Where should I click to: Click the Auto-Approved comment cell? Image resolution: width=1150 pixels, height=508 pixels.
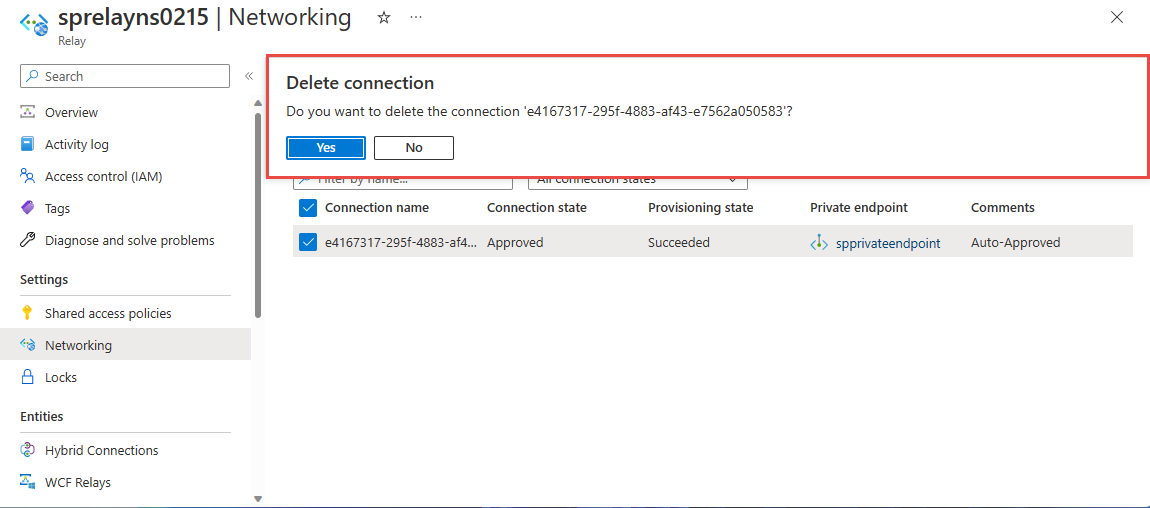(x=1015, y=243)
